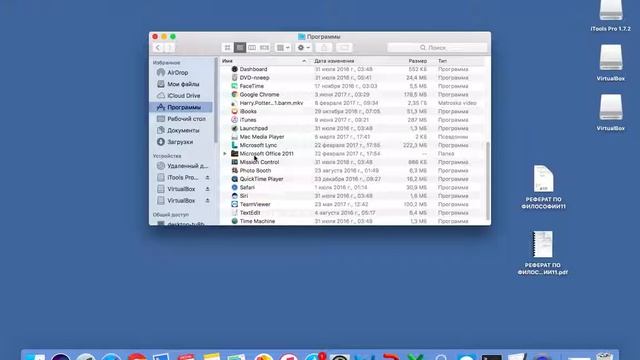640x360 pixels.
Task: Click the sidebar vertical scrollbar
Action: pos(216,100)
